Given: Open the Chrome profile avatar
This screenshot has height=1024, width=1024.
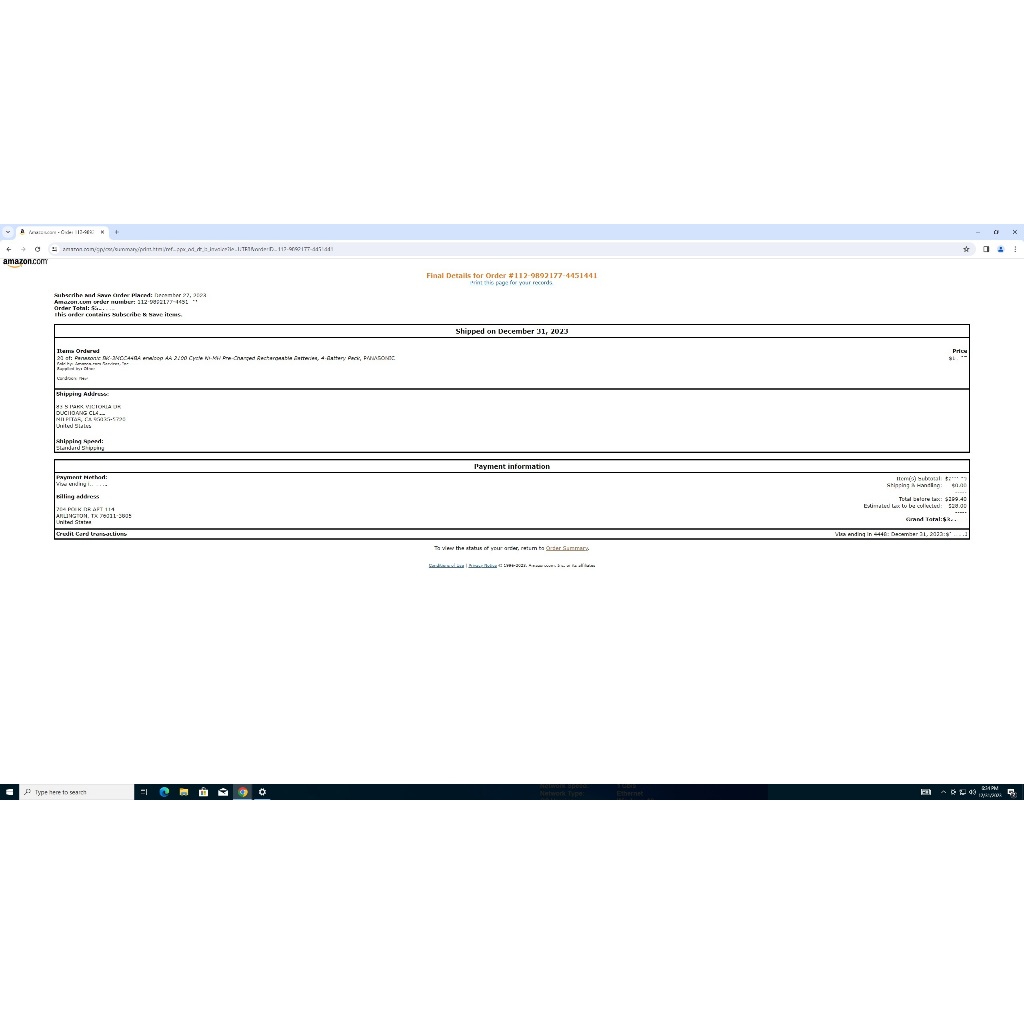Looking at the screenshot, I should (1000, 249).
